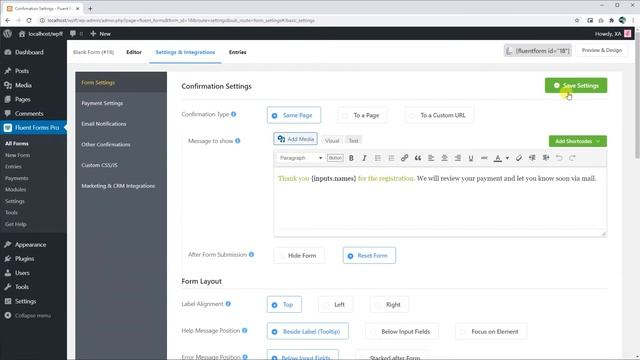Go to WordPress Dashboard
Viewport: 640px width, 360px height.
coord(33,52)
